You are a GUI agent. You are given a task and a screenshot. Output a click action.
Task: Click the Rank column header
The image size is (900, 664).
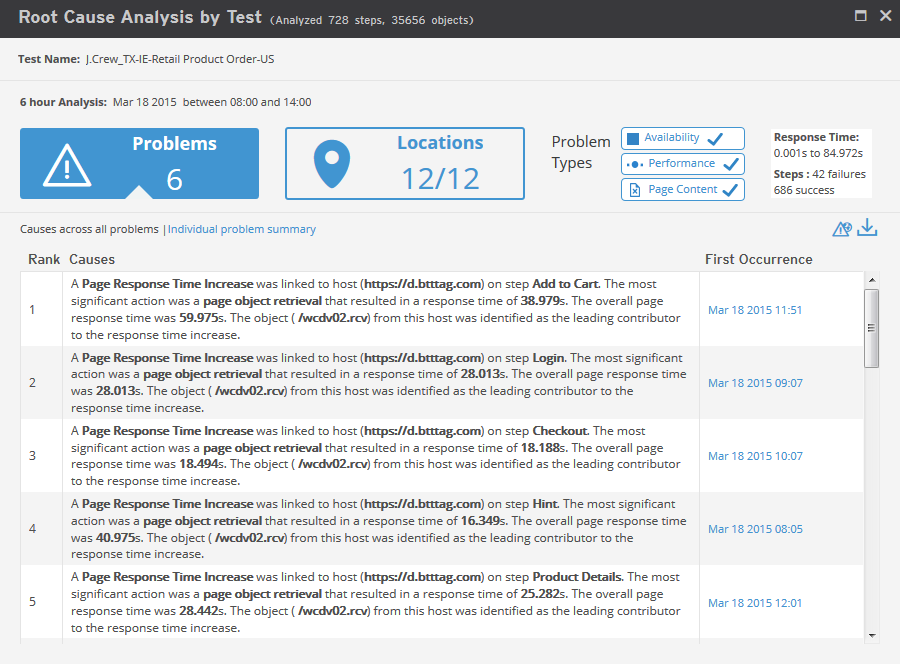coord(44,259)
